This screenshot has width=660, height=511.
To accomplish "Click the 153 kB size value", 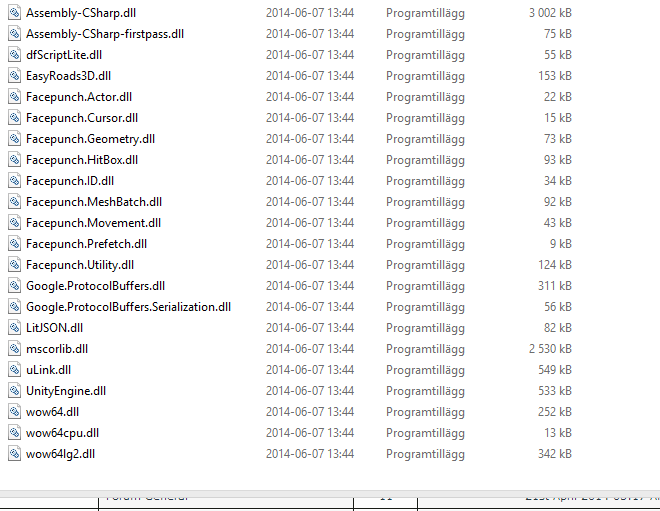I will coord(555,76).
